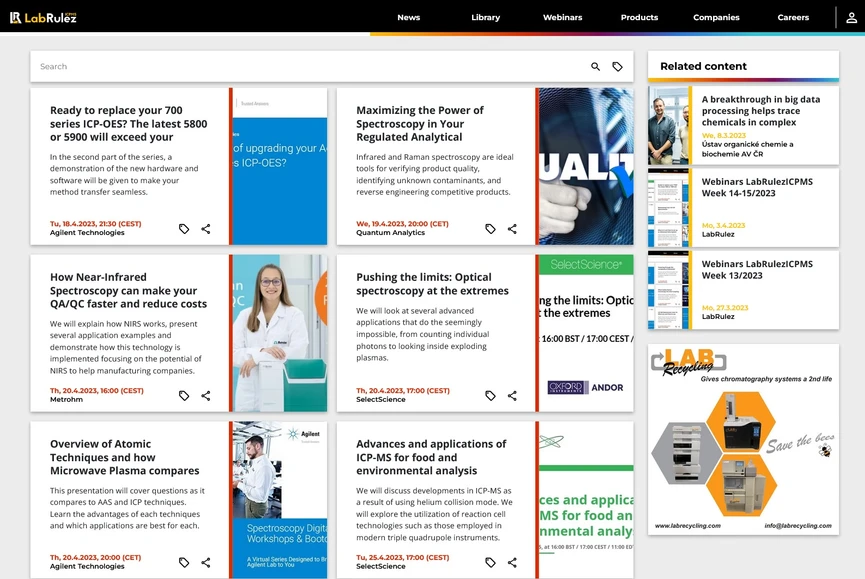Click tag icon on Metrohm NIRS card
865x579 pixels.
(184, 395)
